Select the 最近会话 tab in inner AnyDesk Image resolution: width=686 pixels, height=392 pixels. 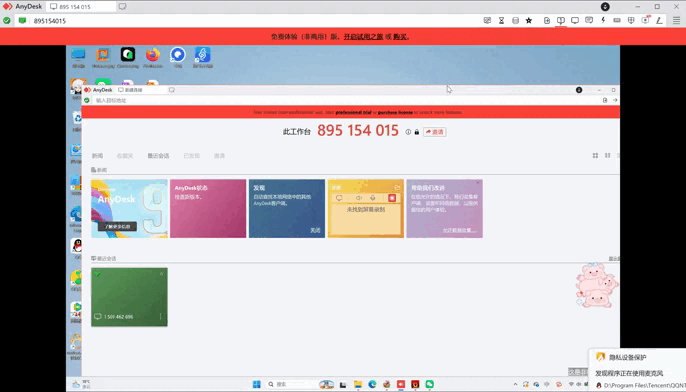158,156
